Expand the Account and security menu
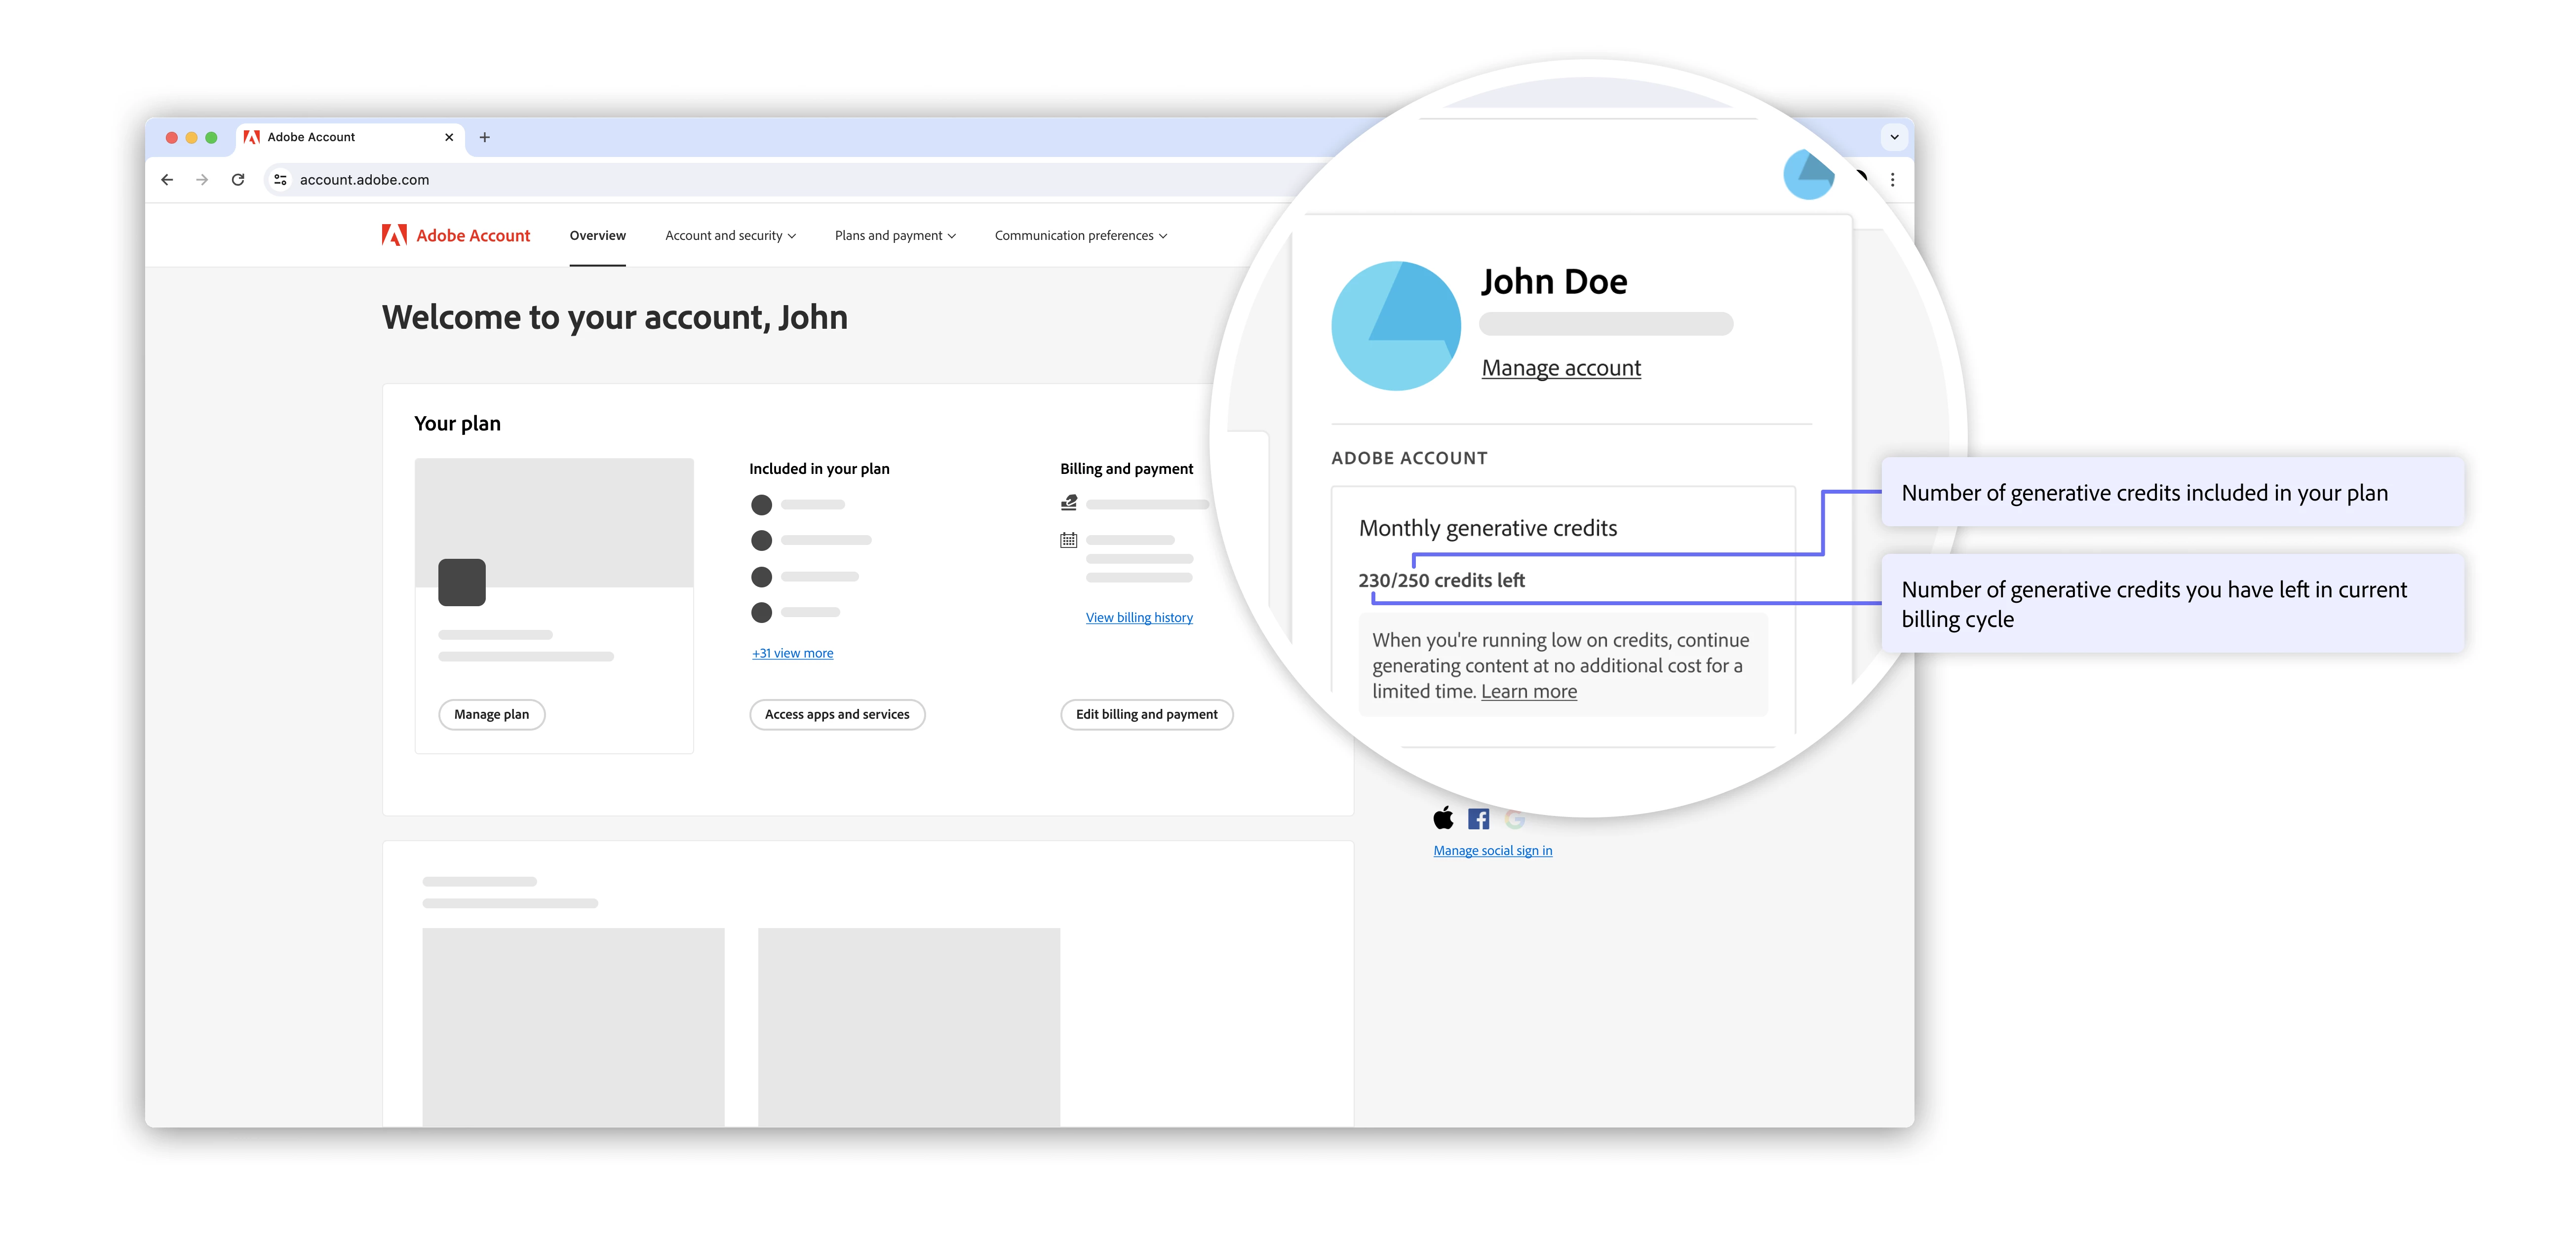 click(730, 236)
